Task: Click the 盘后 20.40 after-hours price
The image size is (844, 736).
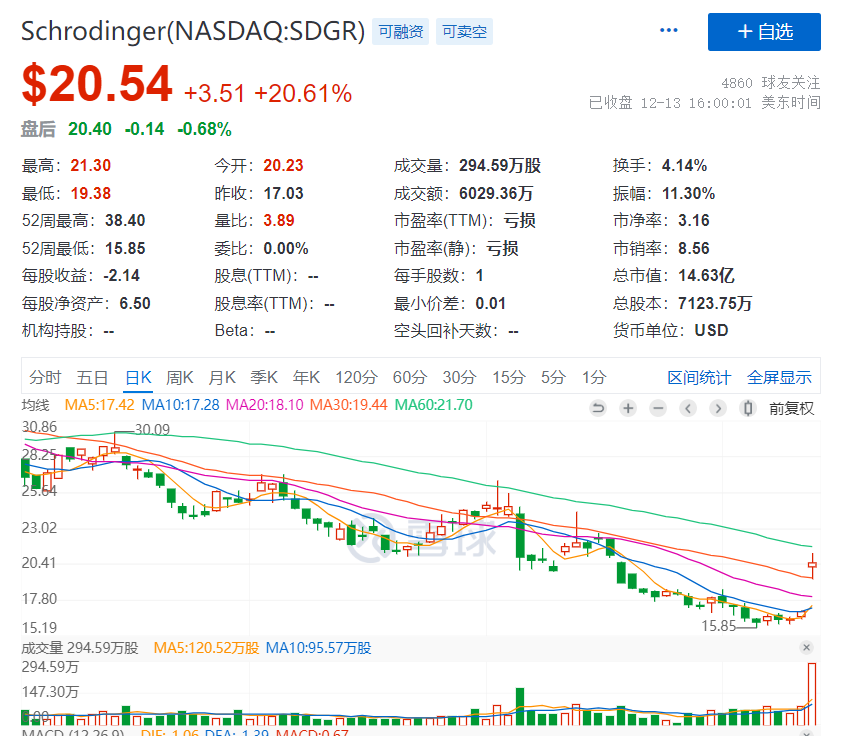Action: pyautogui.click(x=89, y=129)
